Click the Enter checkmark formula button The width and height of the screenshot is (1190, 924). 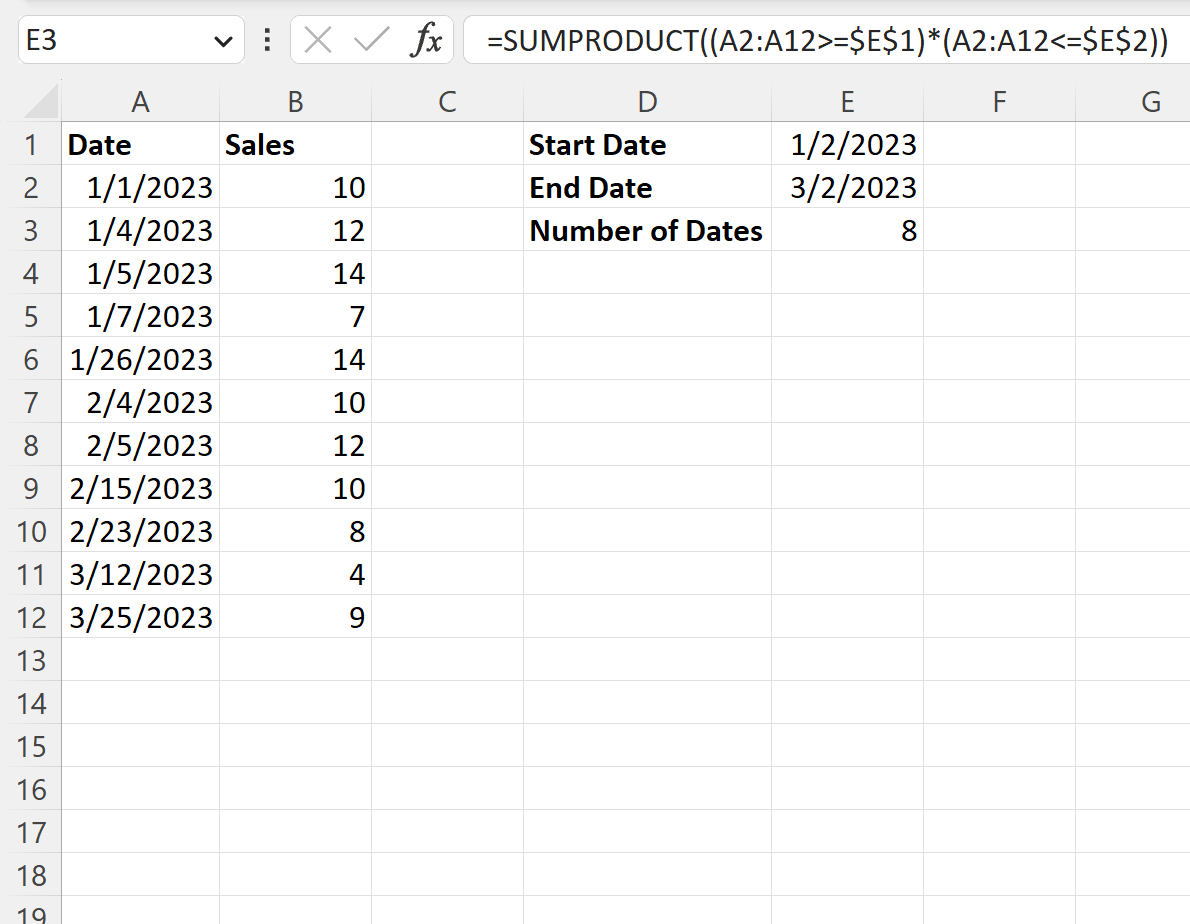(x=371, y=39)
